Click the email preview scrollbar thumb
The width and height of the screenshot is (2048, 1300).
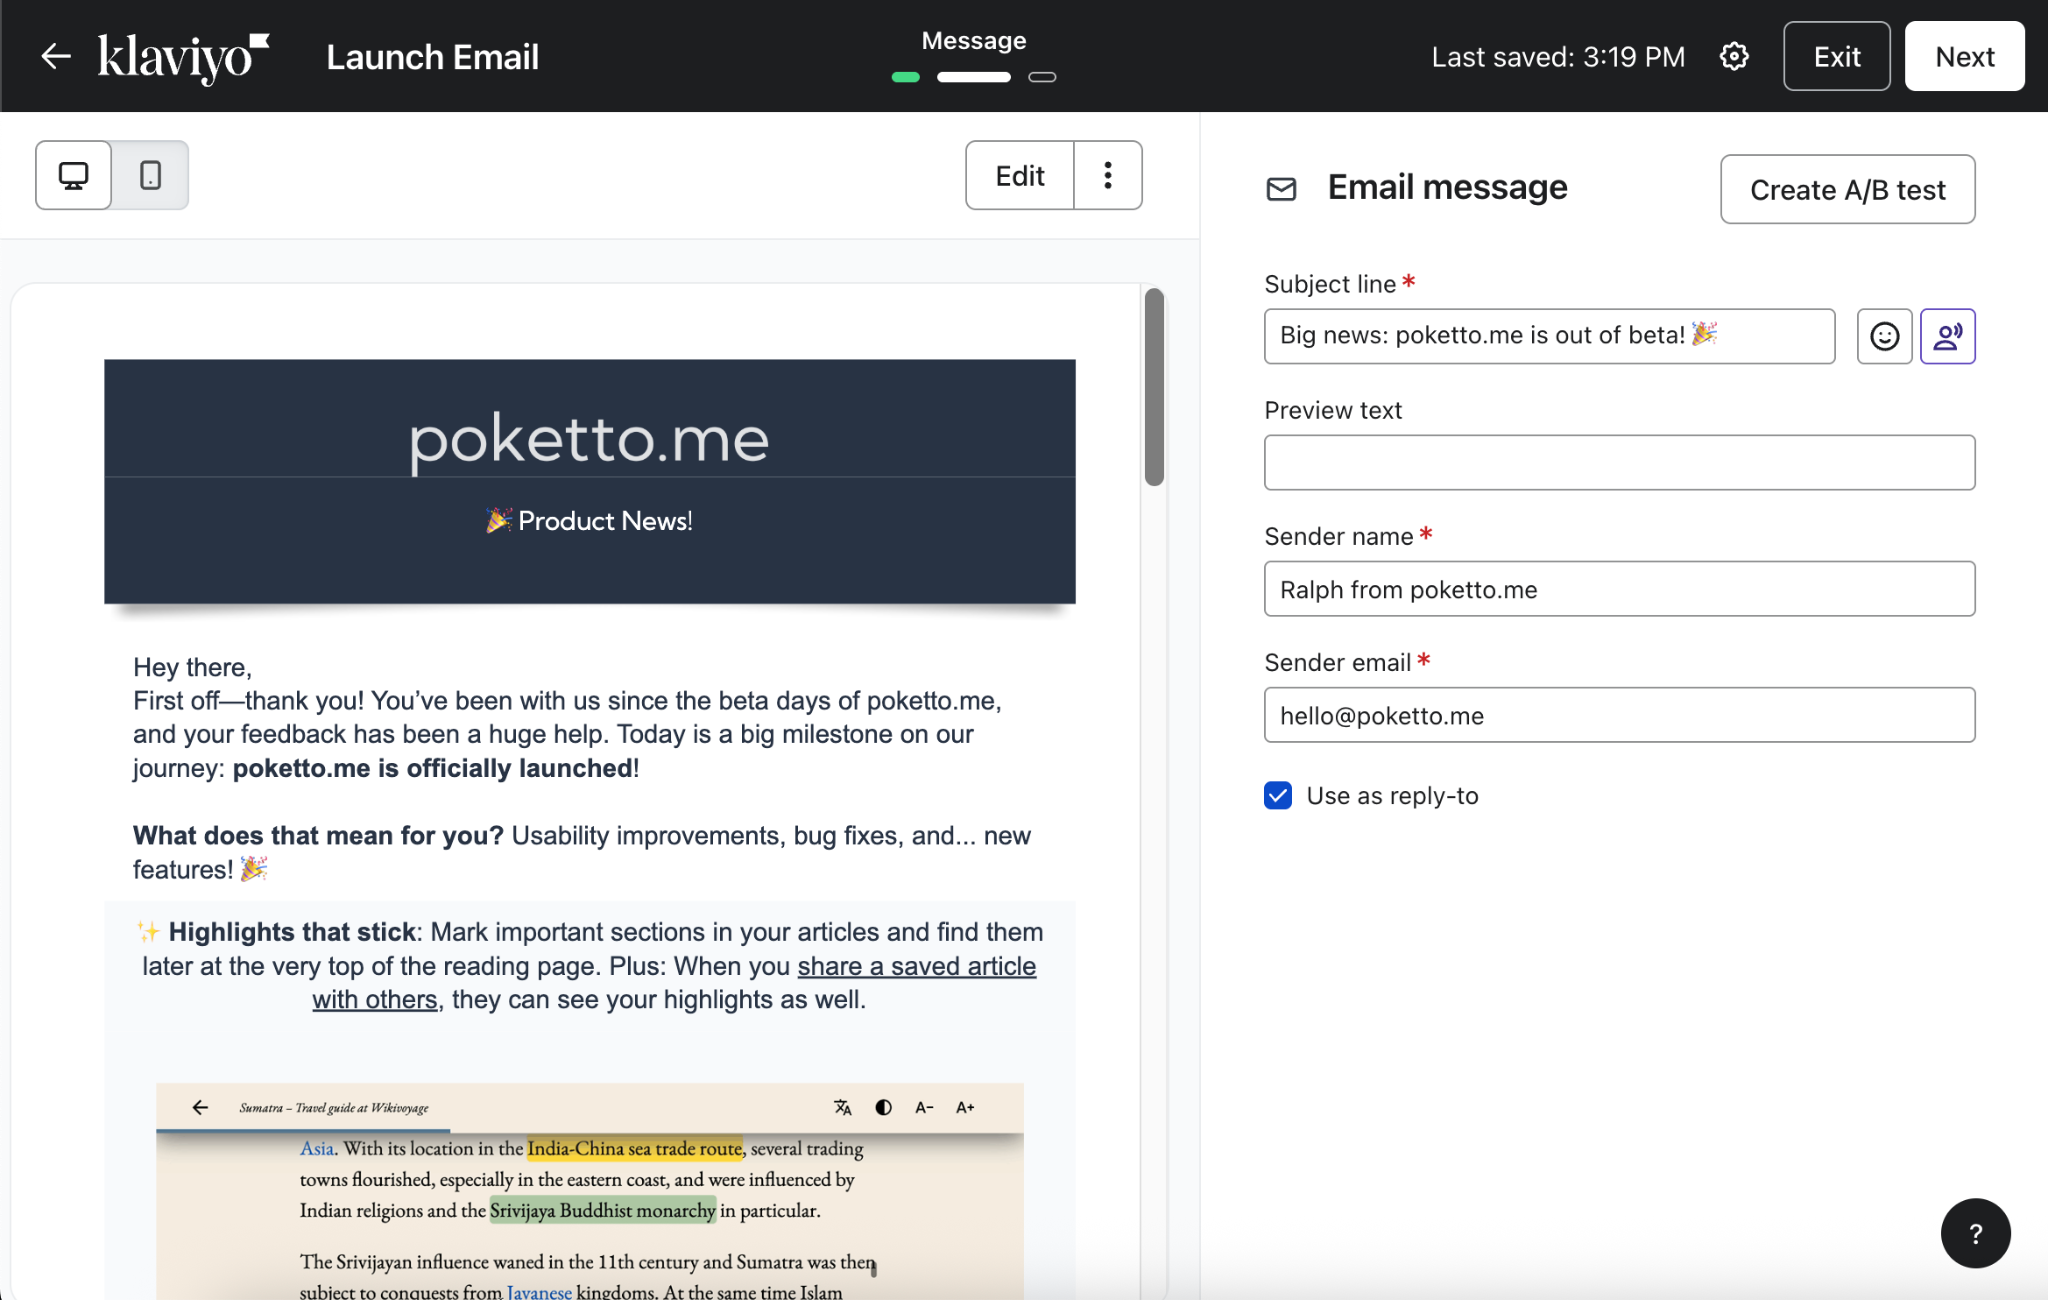click(x=1154, y=386)
